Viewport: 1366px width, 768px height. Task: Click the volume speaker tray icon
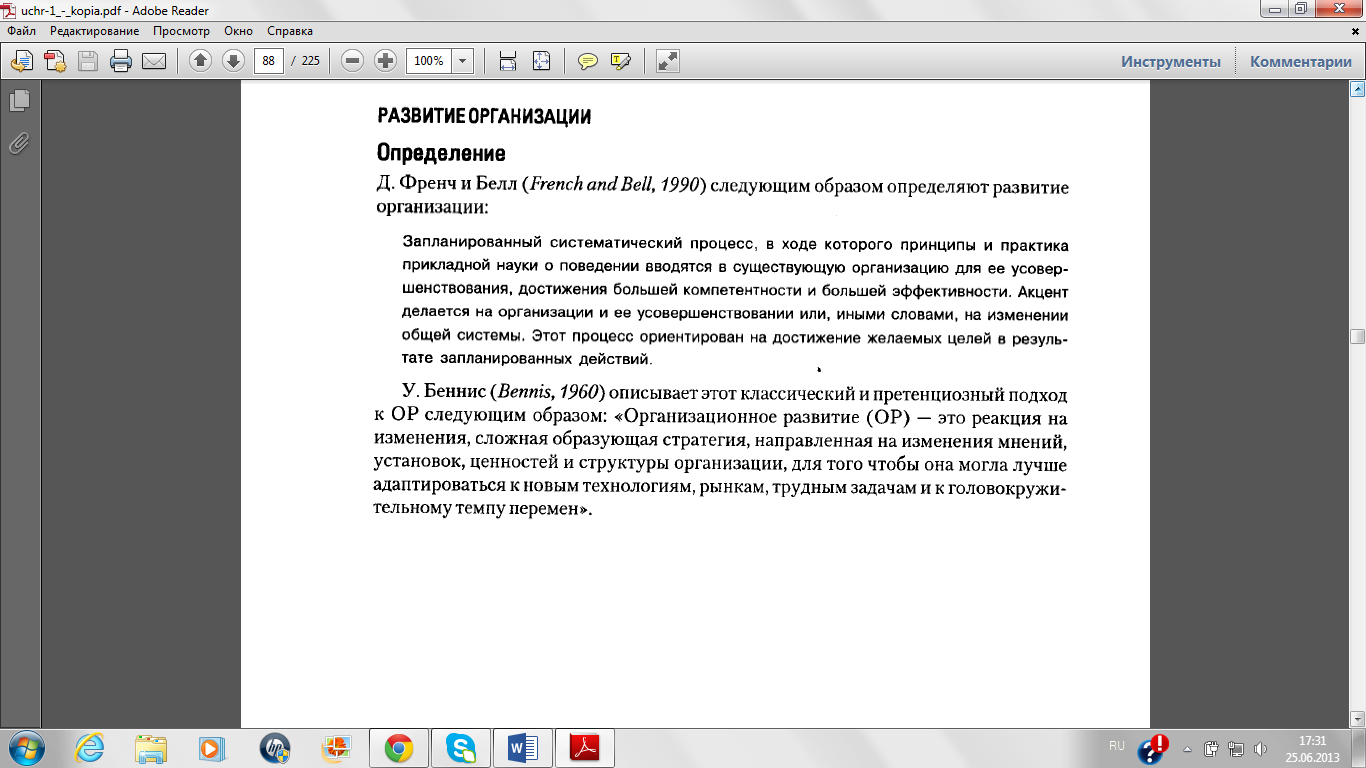[1259, 748]
